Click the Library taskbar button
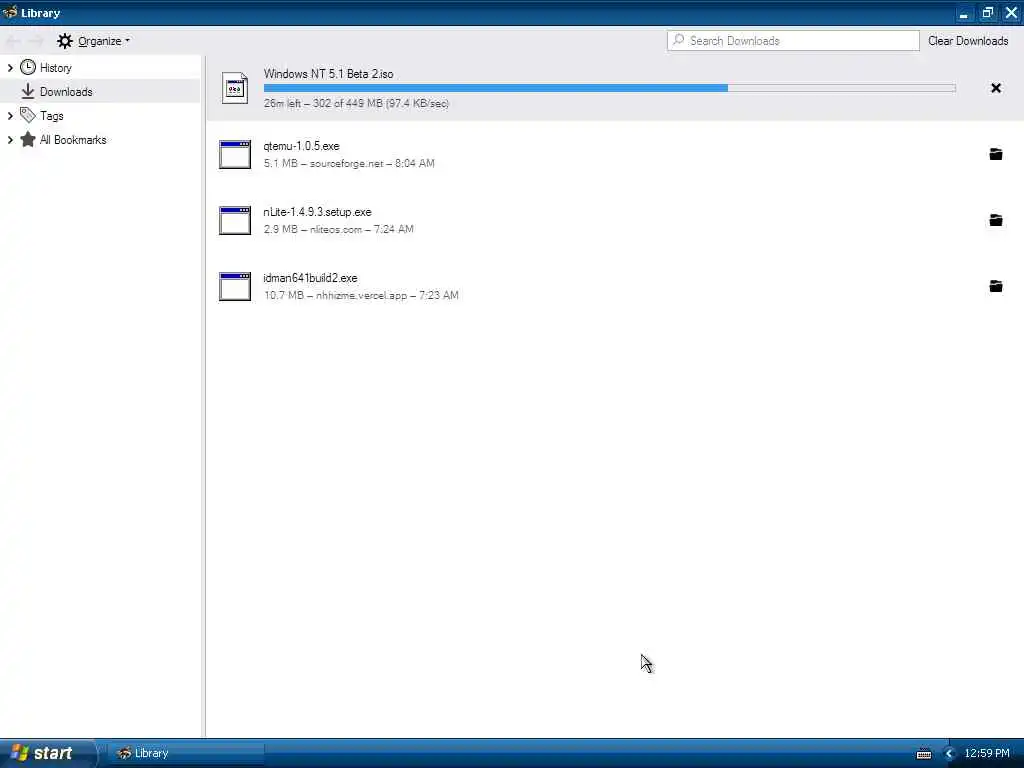Screen dimensions: 1024x768 point(185,754)
